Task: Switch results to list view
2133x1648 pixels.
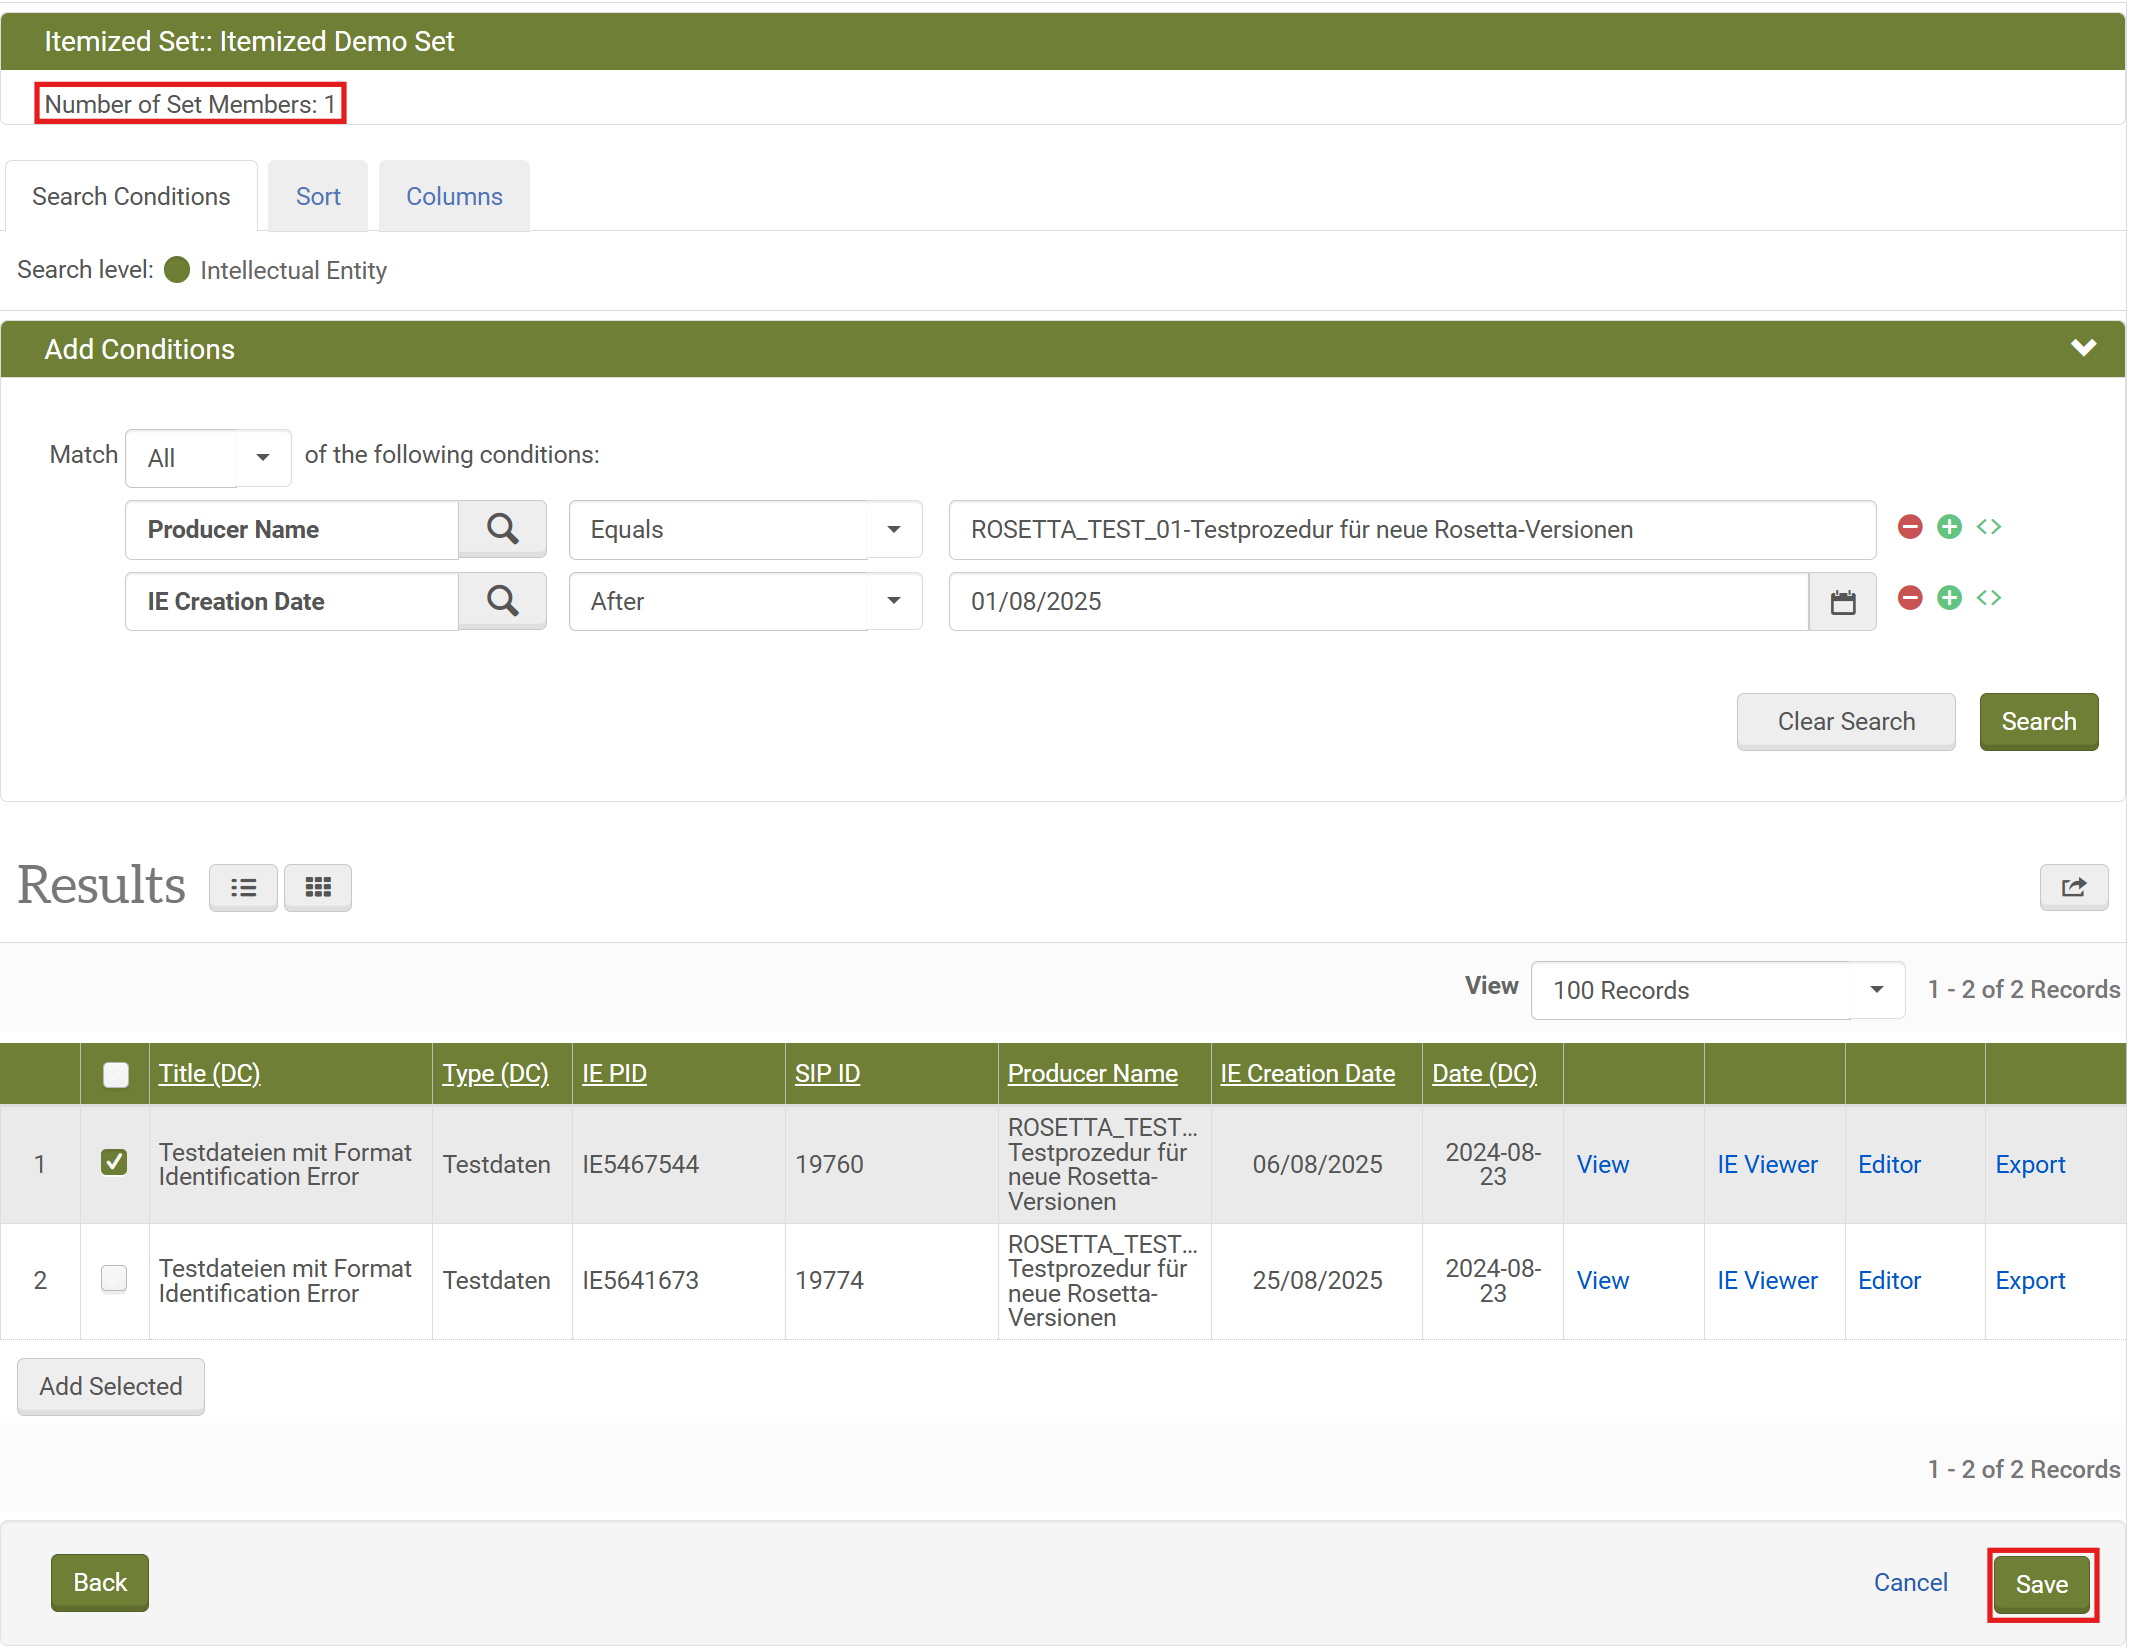Action: [243, 887]
